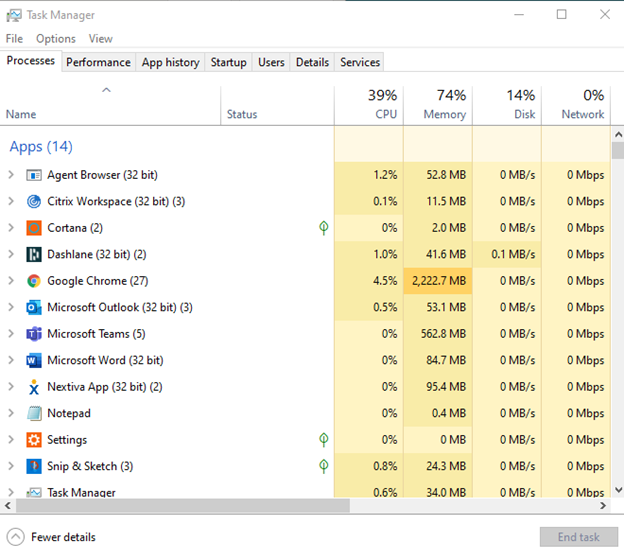Sort by the Disk column header
The image size is (624, 560).
507,105
